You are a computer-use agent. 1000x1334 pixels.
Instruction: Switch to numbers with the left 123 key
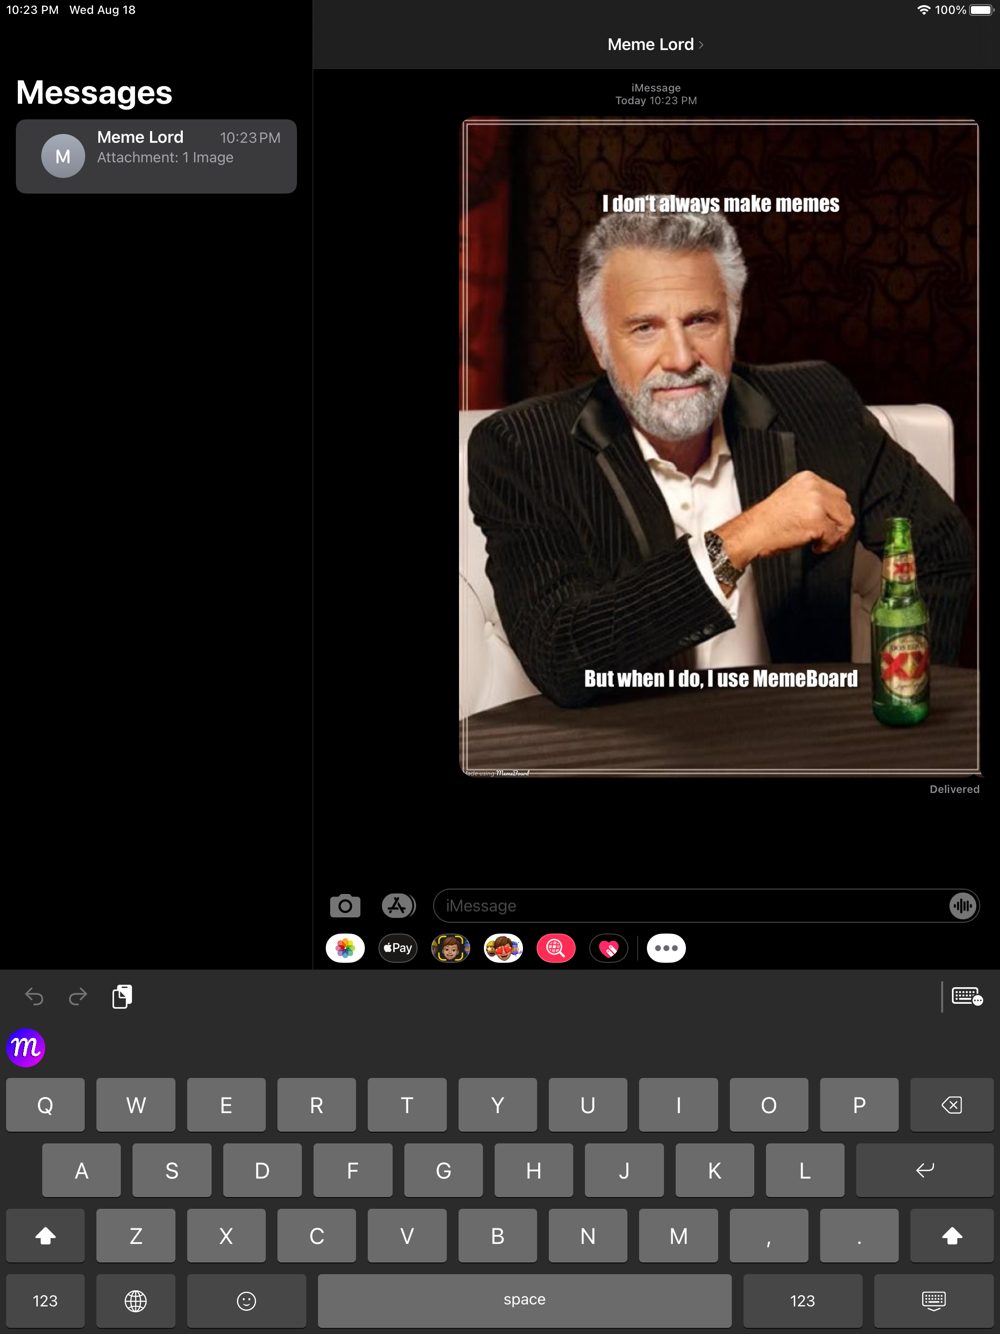[45, 1300]
